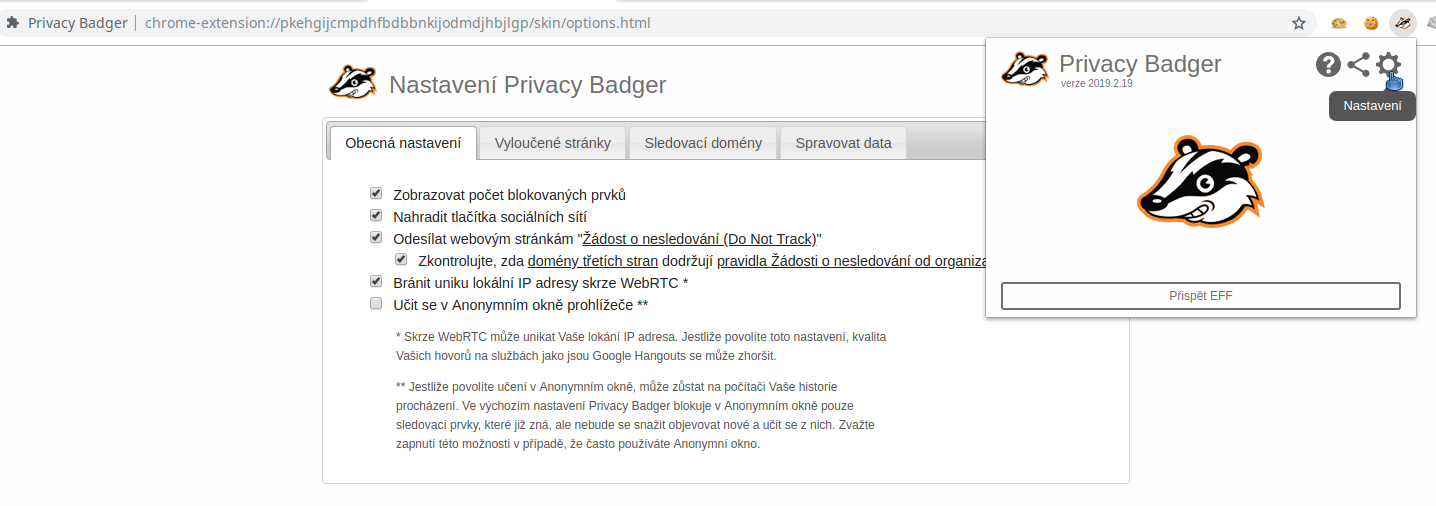Click the first extension icon left of cookie
The image size is (1436, 506).
[1339, 22]
